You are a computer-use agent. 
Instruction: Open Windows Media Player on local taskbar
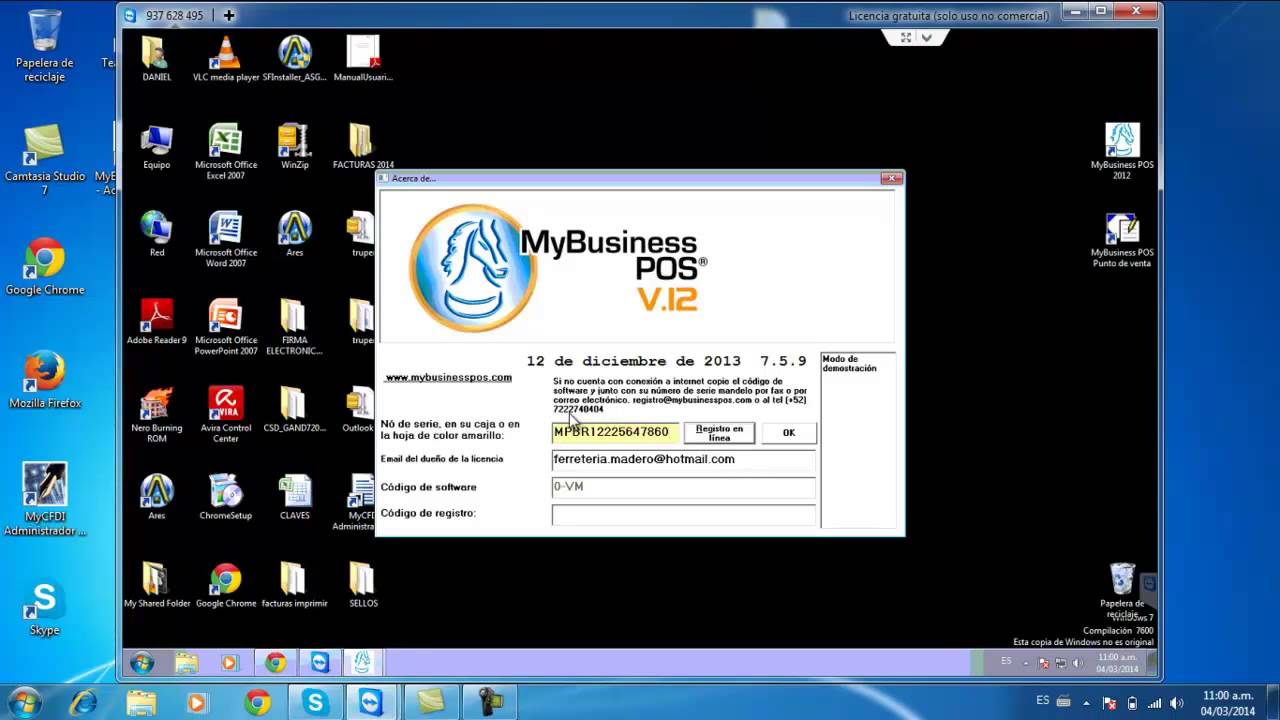(197, 702)
